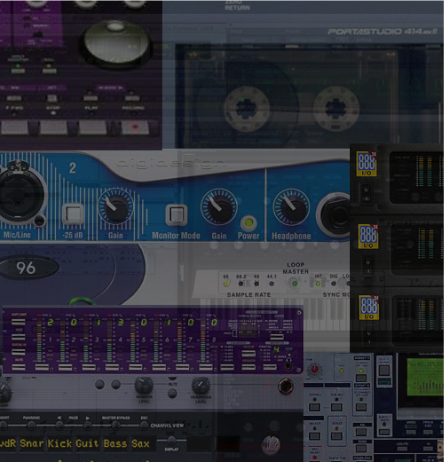Click the LOOP MASTER green indicator
Image resolution: width=444 pixels, height=462 pixels.
[x=295, y=283]
